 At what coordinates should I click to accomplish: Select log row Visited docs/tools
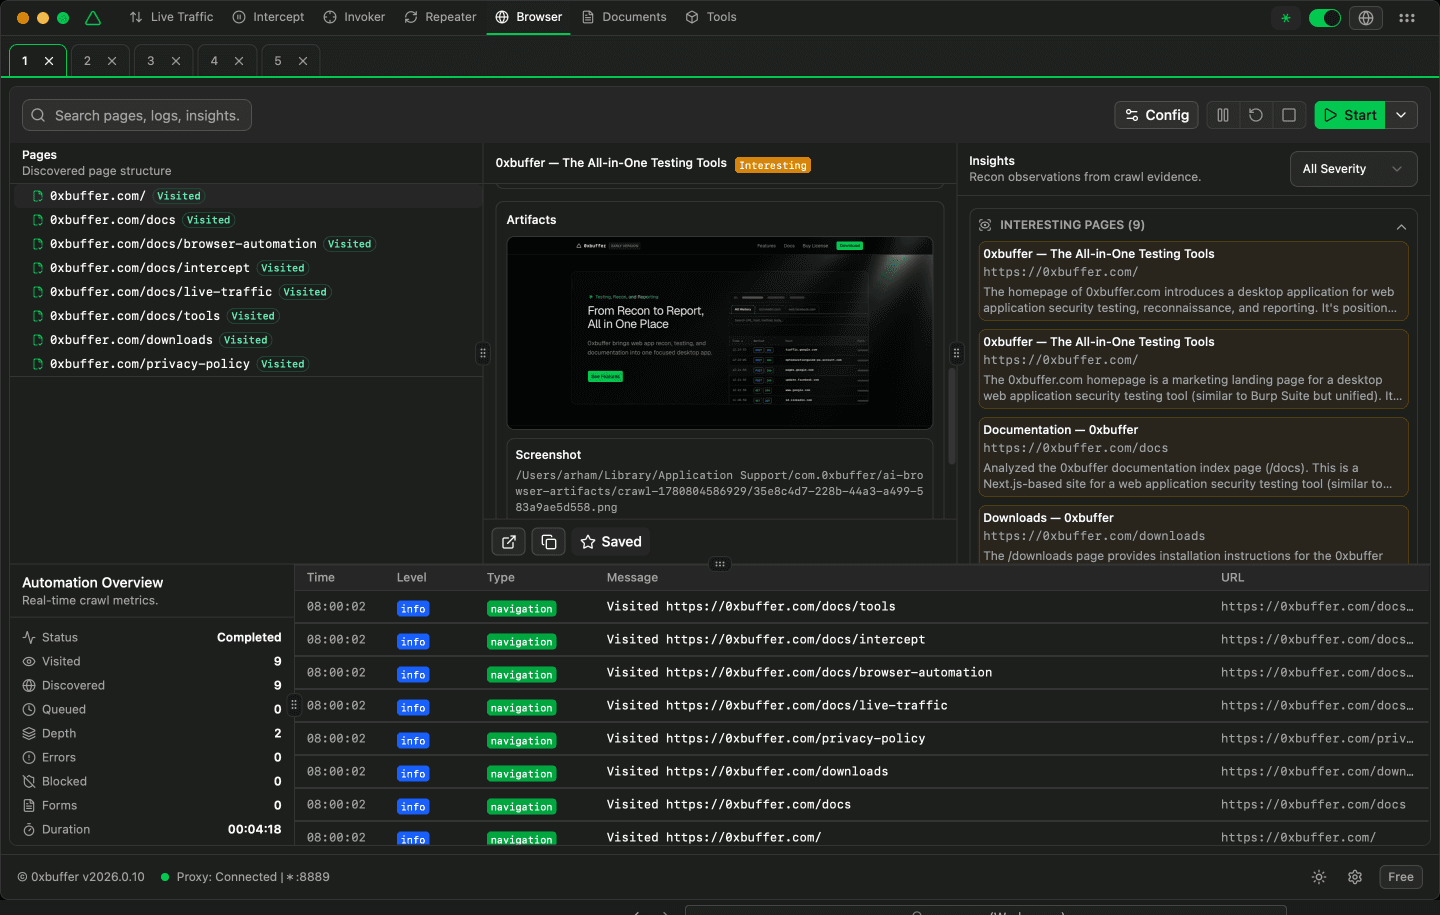coord(862,607)
